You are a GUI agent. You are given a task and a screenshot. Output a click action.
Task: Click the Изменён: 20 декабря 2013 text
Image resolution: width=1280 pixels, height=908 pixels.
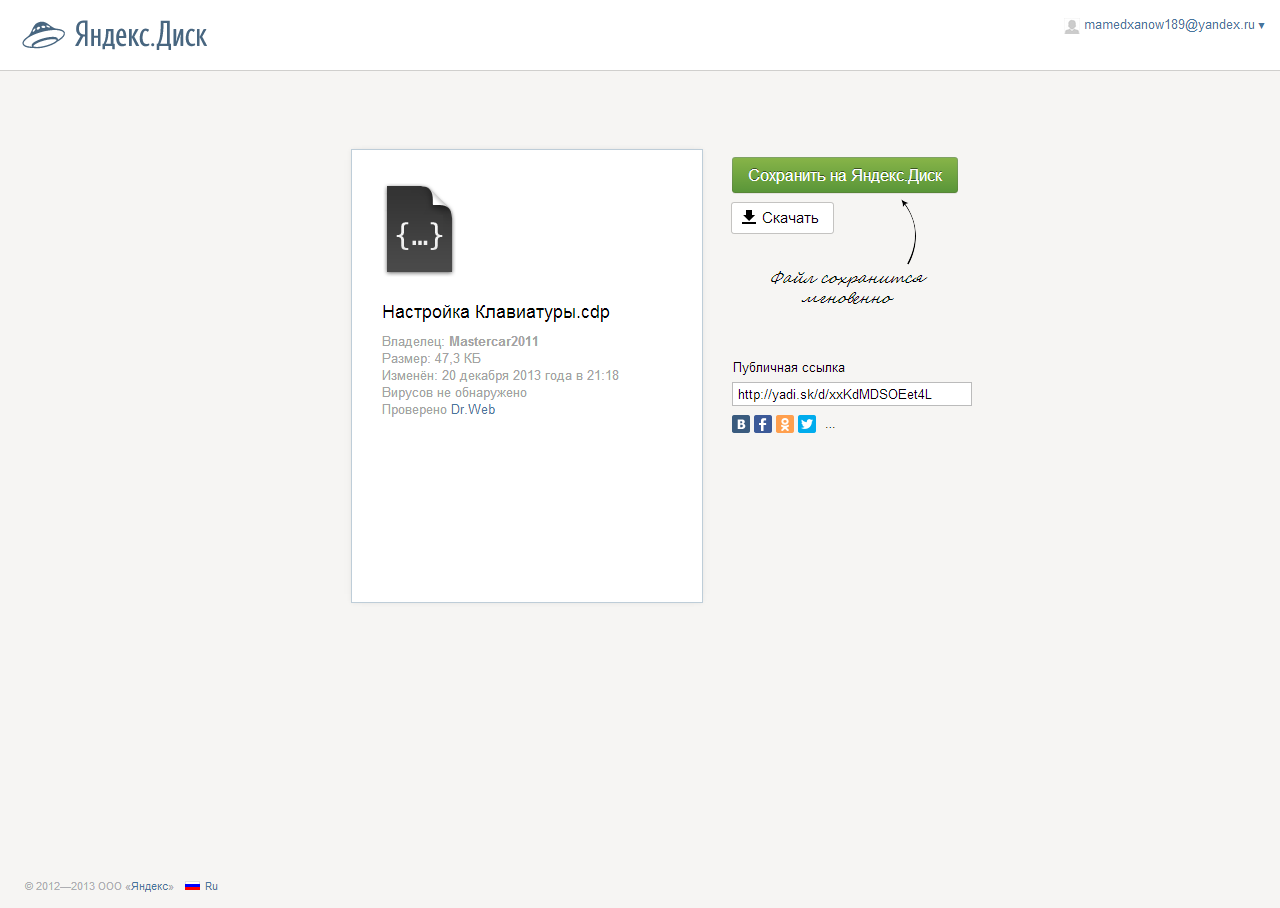500,376
